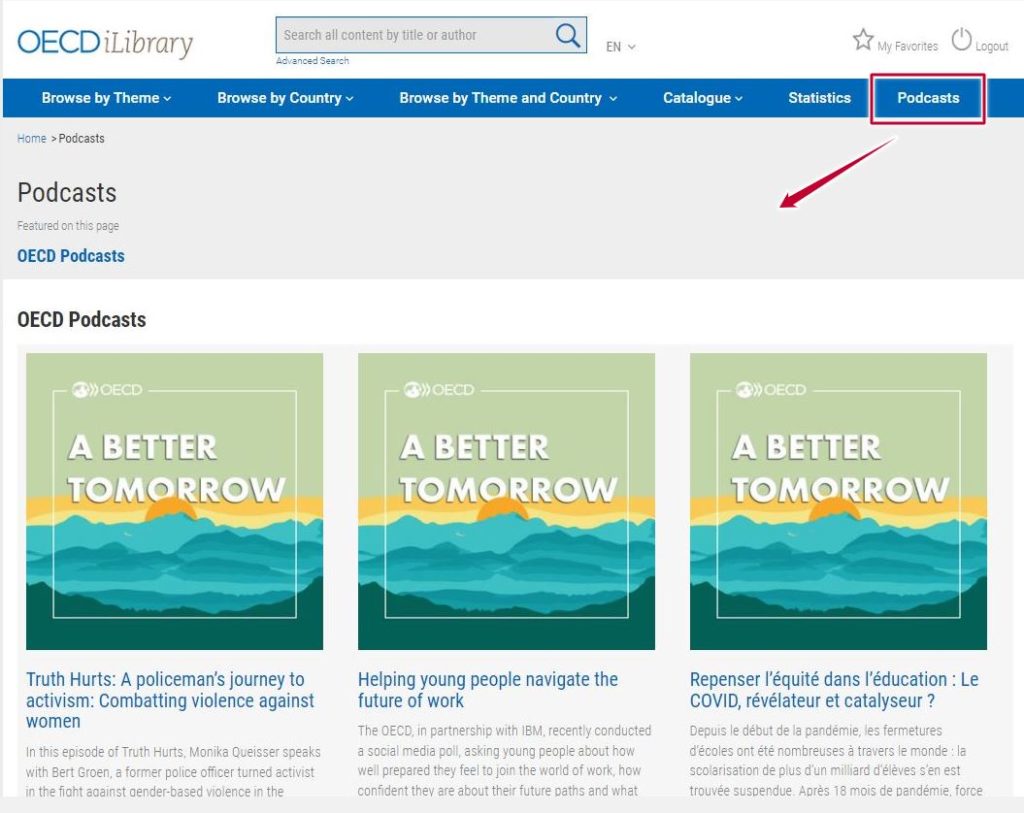
Task: Jump to the OECD Podcasts featured link
Action: tap(71, 256)
